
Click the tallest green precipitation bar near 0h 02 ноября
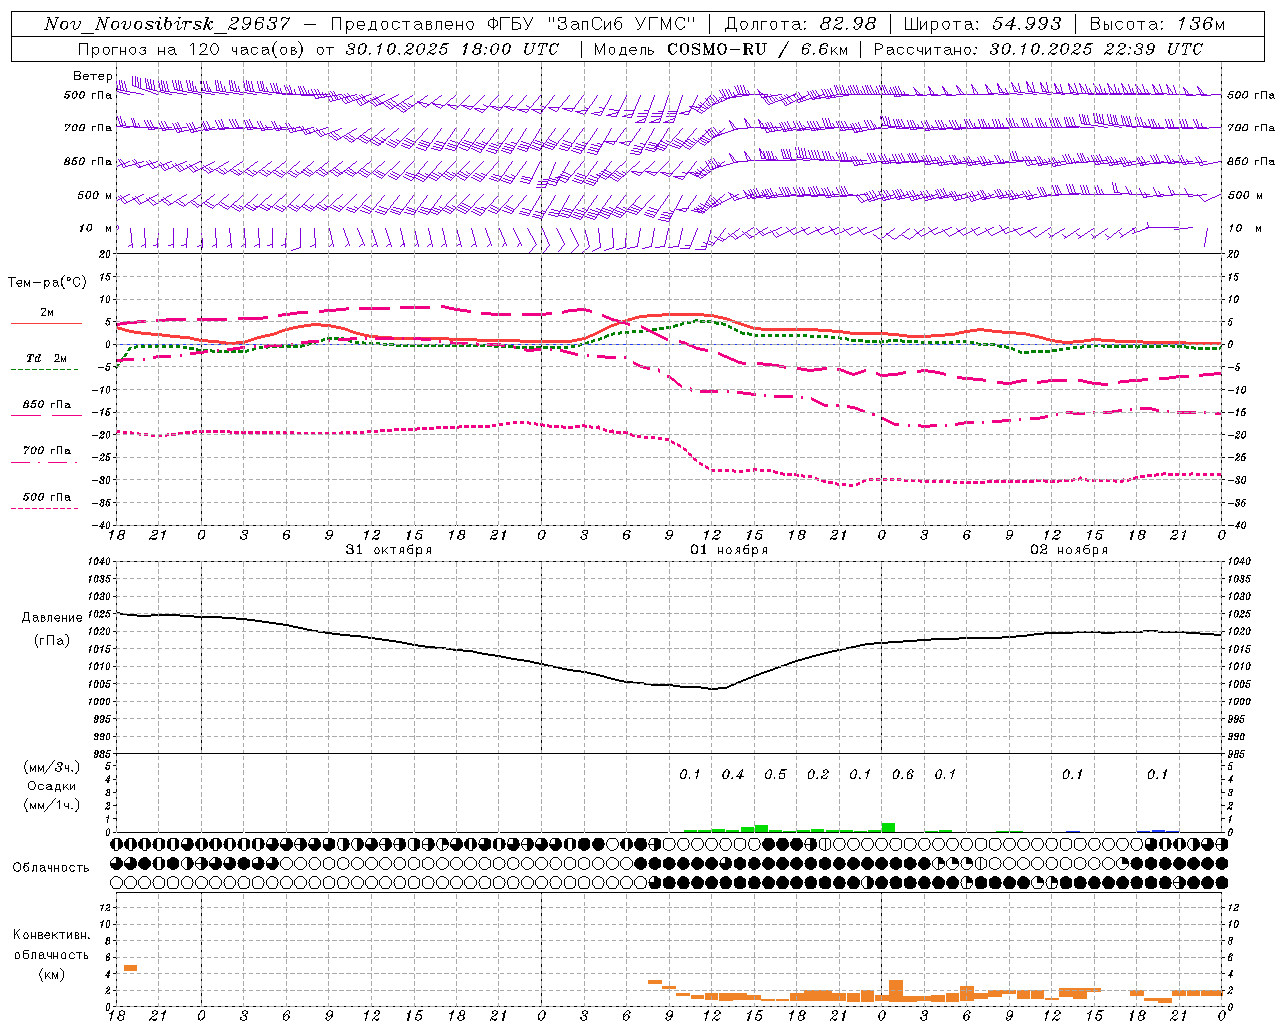tap(888, 827)
